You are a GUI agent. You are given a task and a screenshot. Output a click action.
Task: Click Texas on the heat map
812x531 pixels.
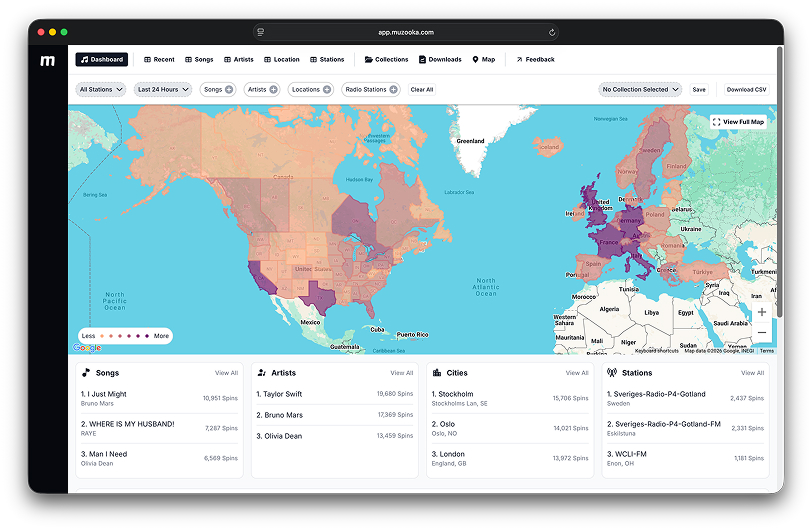(320, 297)
